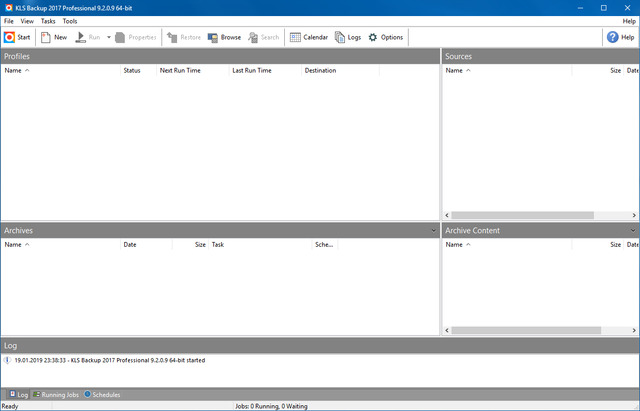Sort archives by Date column header
This screenshot has width=640, height=411.
click(130, 244)
